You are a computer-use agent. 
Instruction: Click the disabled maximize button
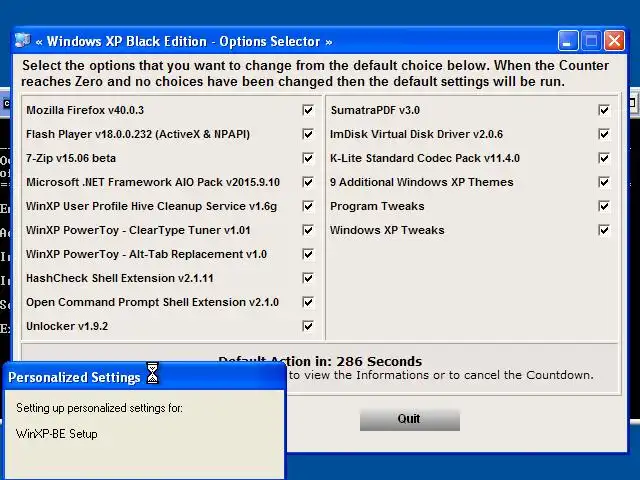click(x=591, y=41)
